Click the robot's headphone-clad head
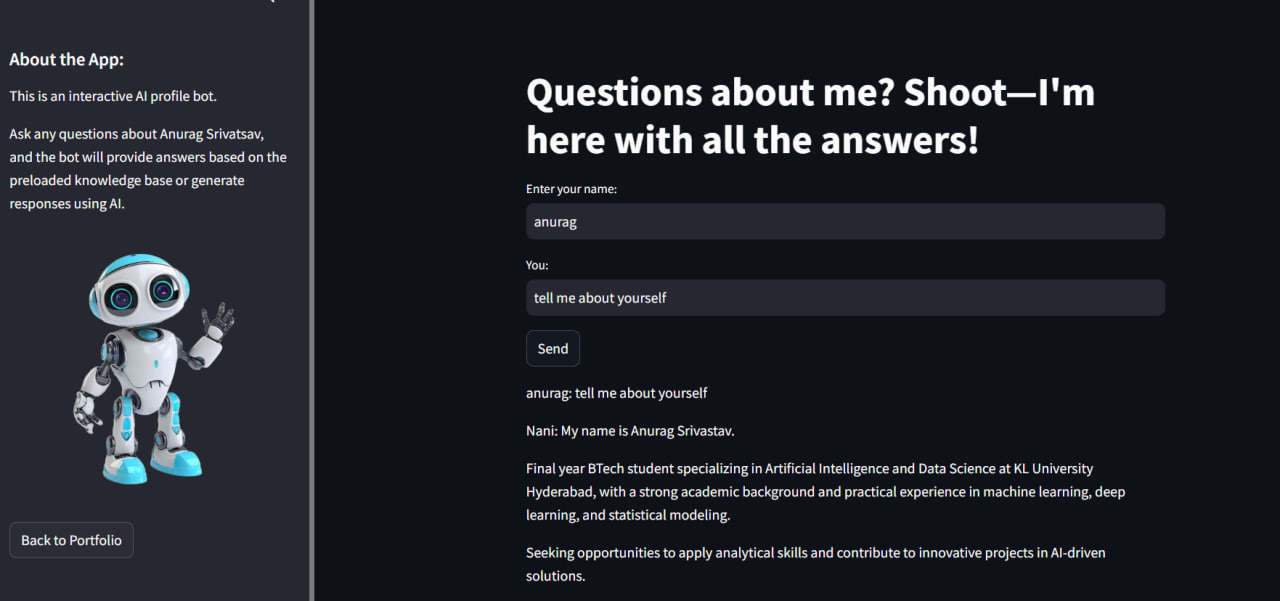1280x601 pixels. point(136,289)
